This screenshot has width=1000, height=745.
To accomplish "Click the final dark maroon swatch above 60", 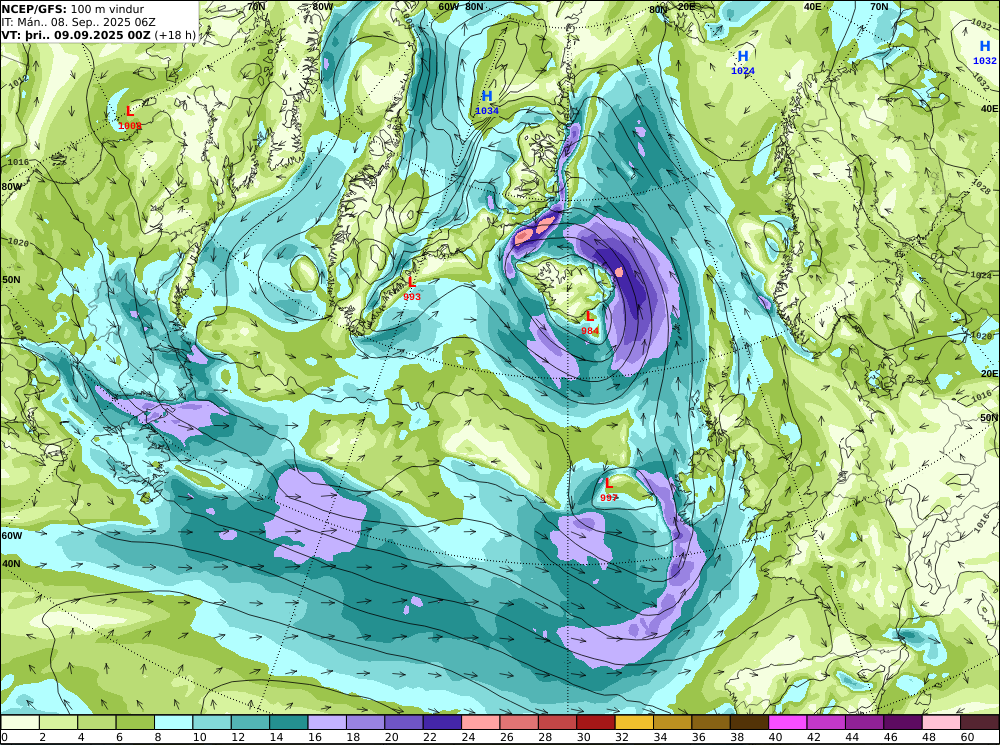I will coord(980,722).
